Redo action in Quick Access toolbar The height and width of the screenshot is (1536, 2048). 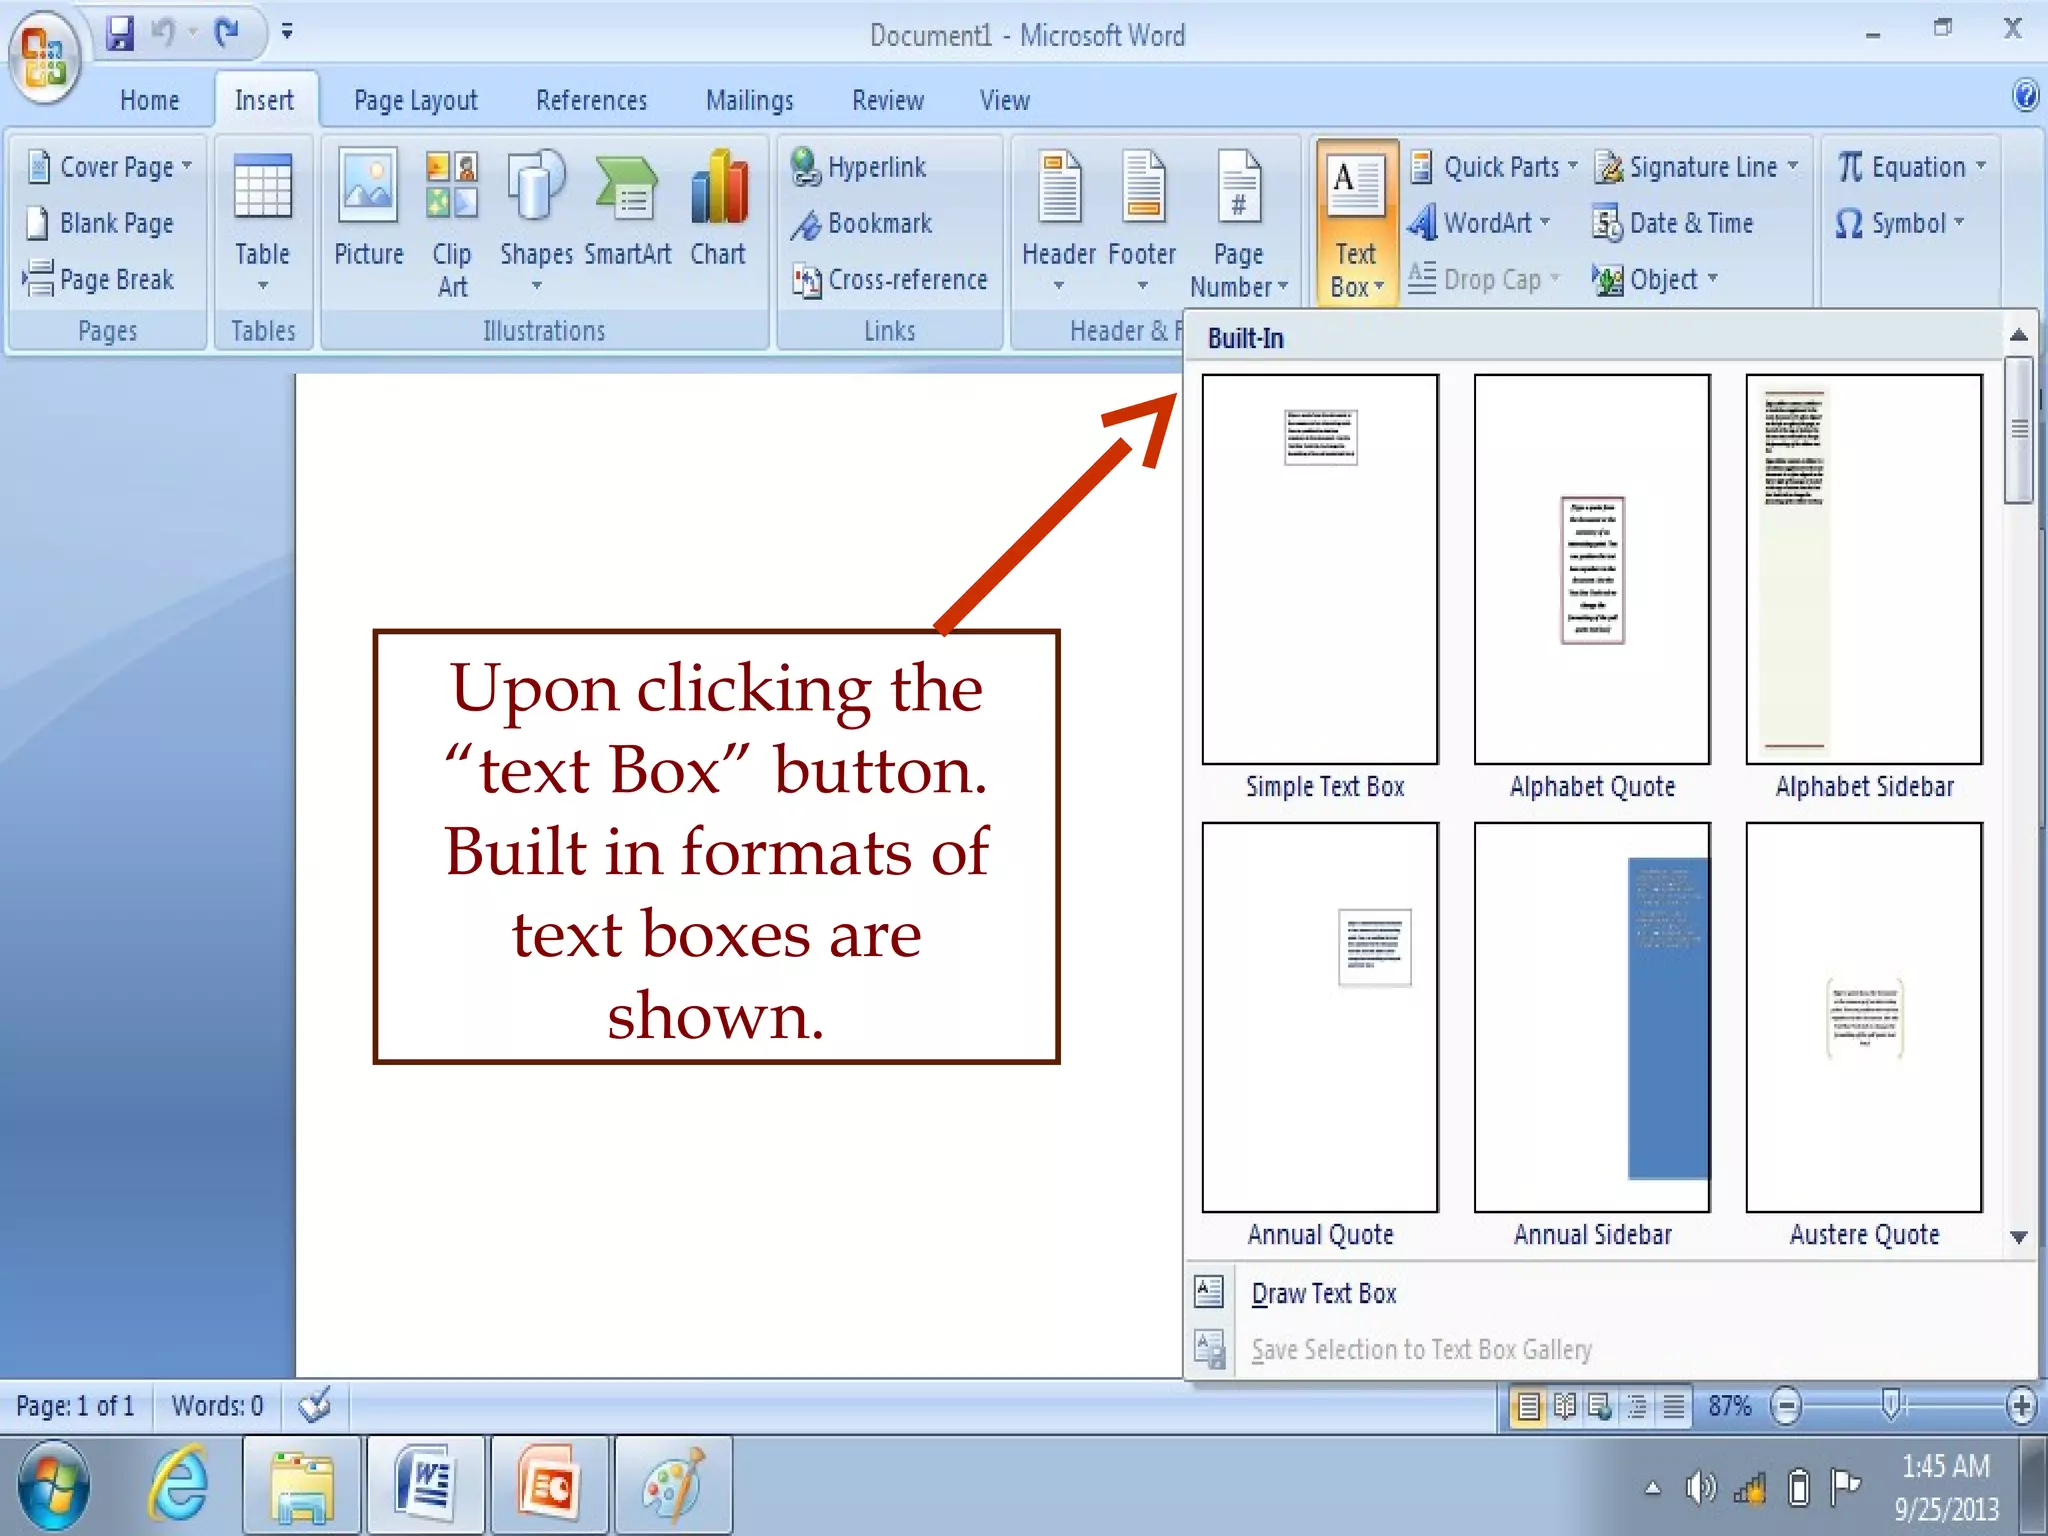pyautogui.click(x=227, y=33)
